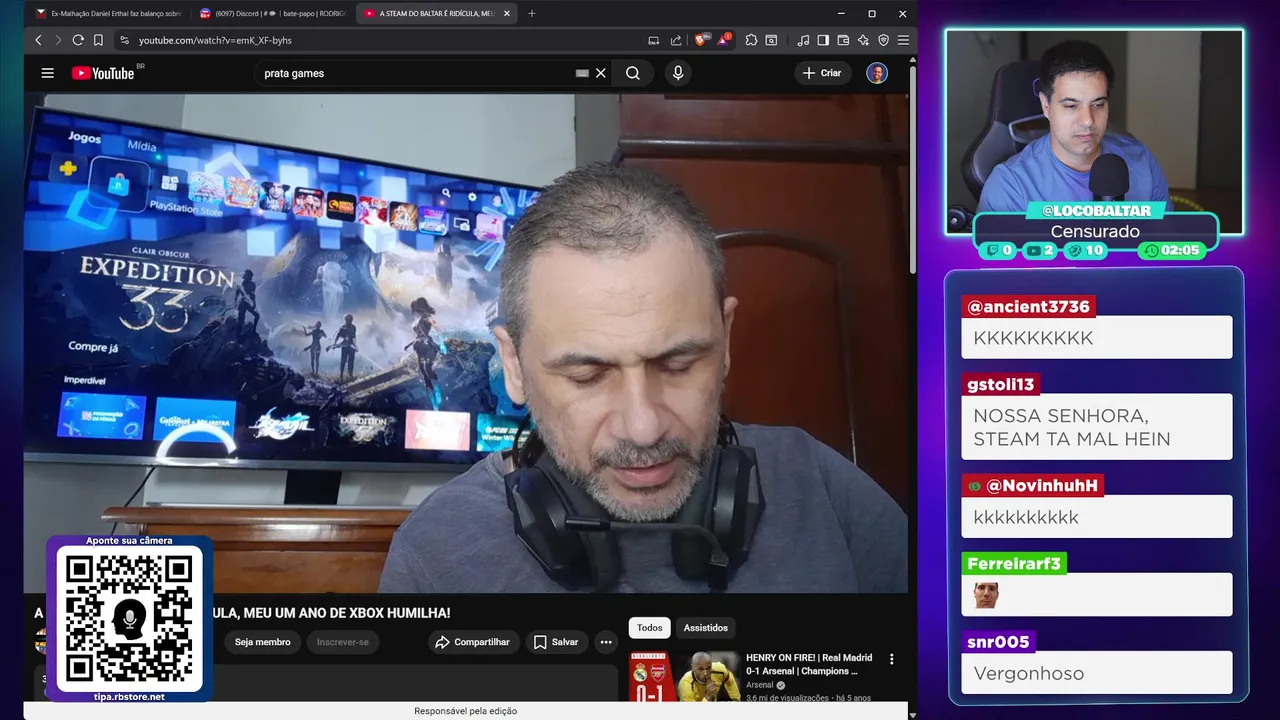Click the Ferreirarf3 chat username
Screen dimensions: 1280x720
1014,564
